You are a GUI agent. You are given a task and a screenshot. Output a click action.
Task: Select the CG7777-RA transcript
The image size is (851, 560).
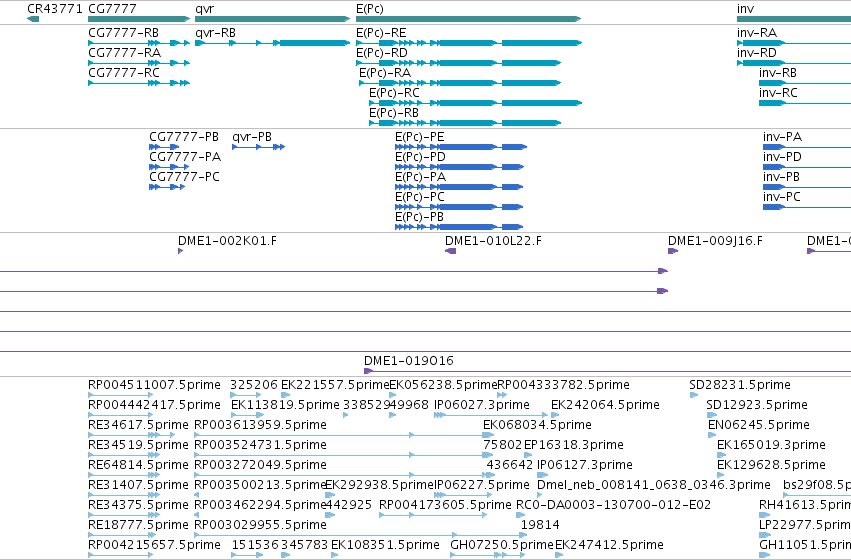click(139, 63)
